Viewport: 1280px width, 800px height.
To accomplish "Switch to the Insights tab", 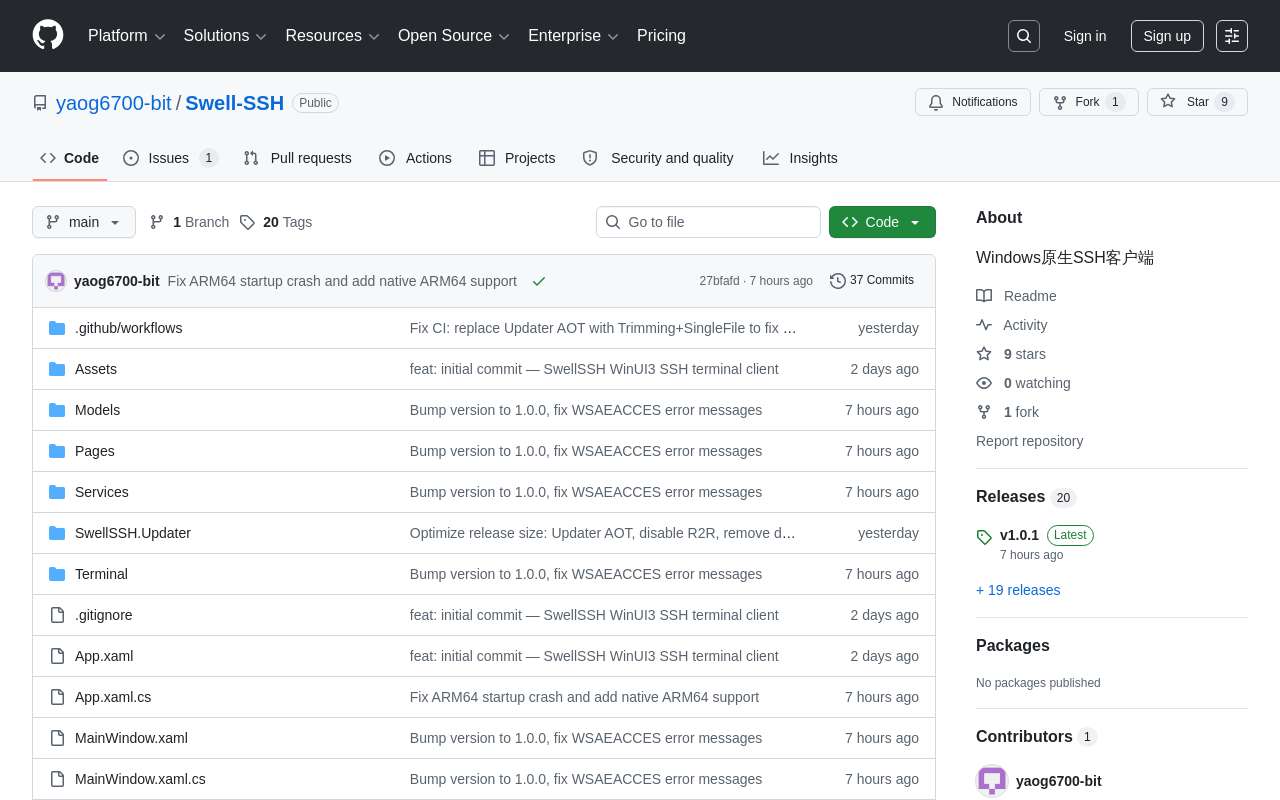I will tap(800, 158).
